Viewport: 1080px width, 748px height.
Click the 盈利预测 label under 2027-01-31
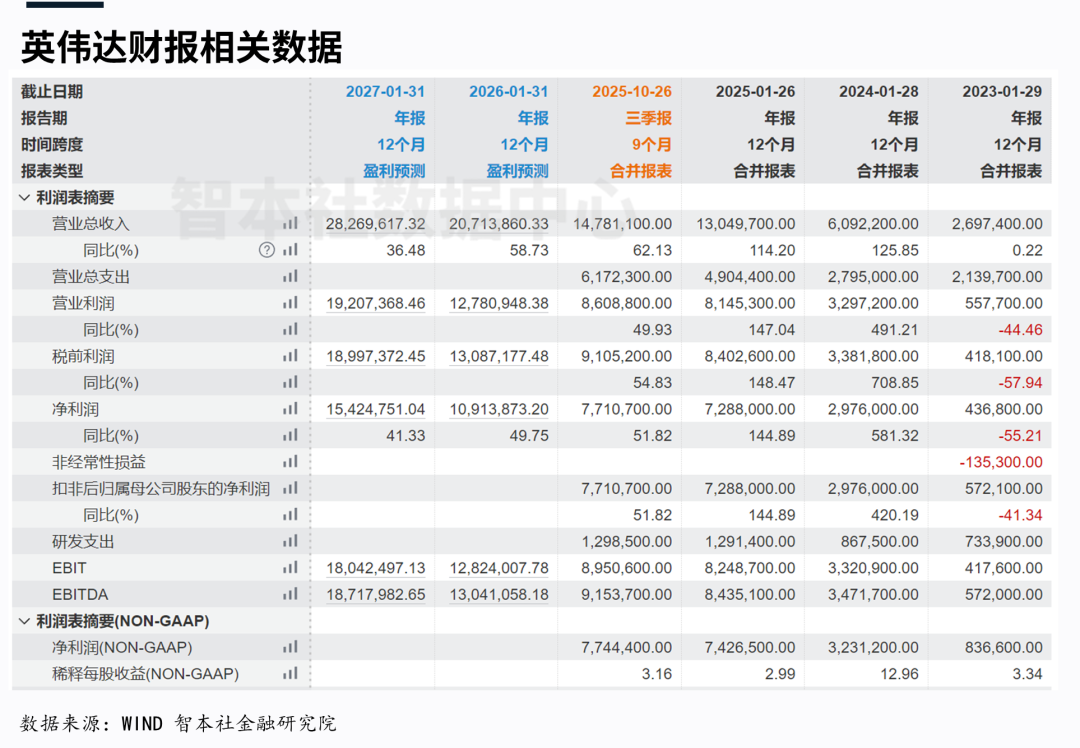394,171
